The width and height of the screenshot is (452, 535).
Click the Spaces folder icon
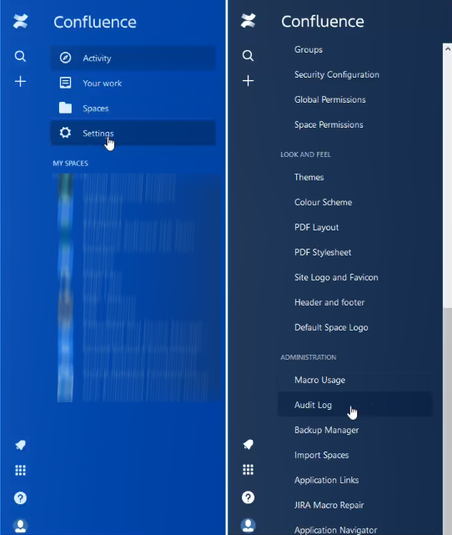tap(65, 108)
